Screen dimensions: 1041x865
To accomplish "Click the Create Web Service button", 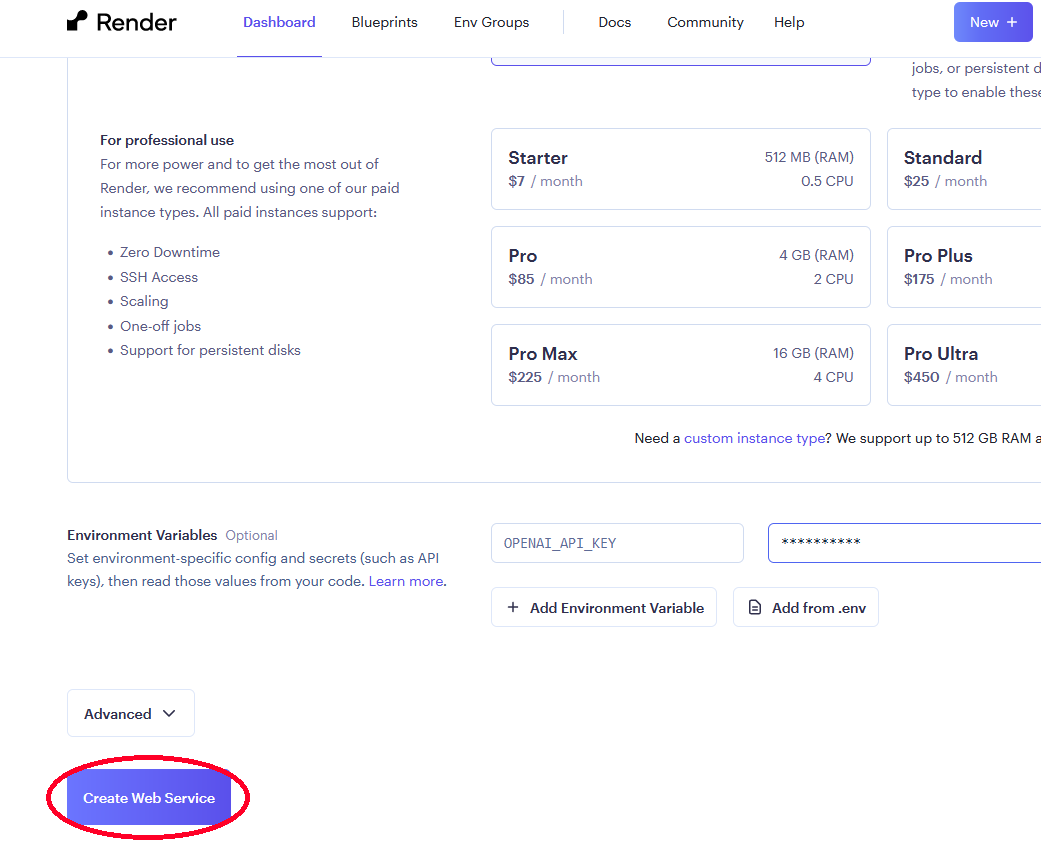I will click(x=148, y=797).
